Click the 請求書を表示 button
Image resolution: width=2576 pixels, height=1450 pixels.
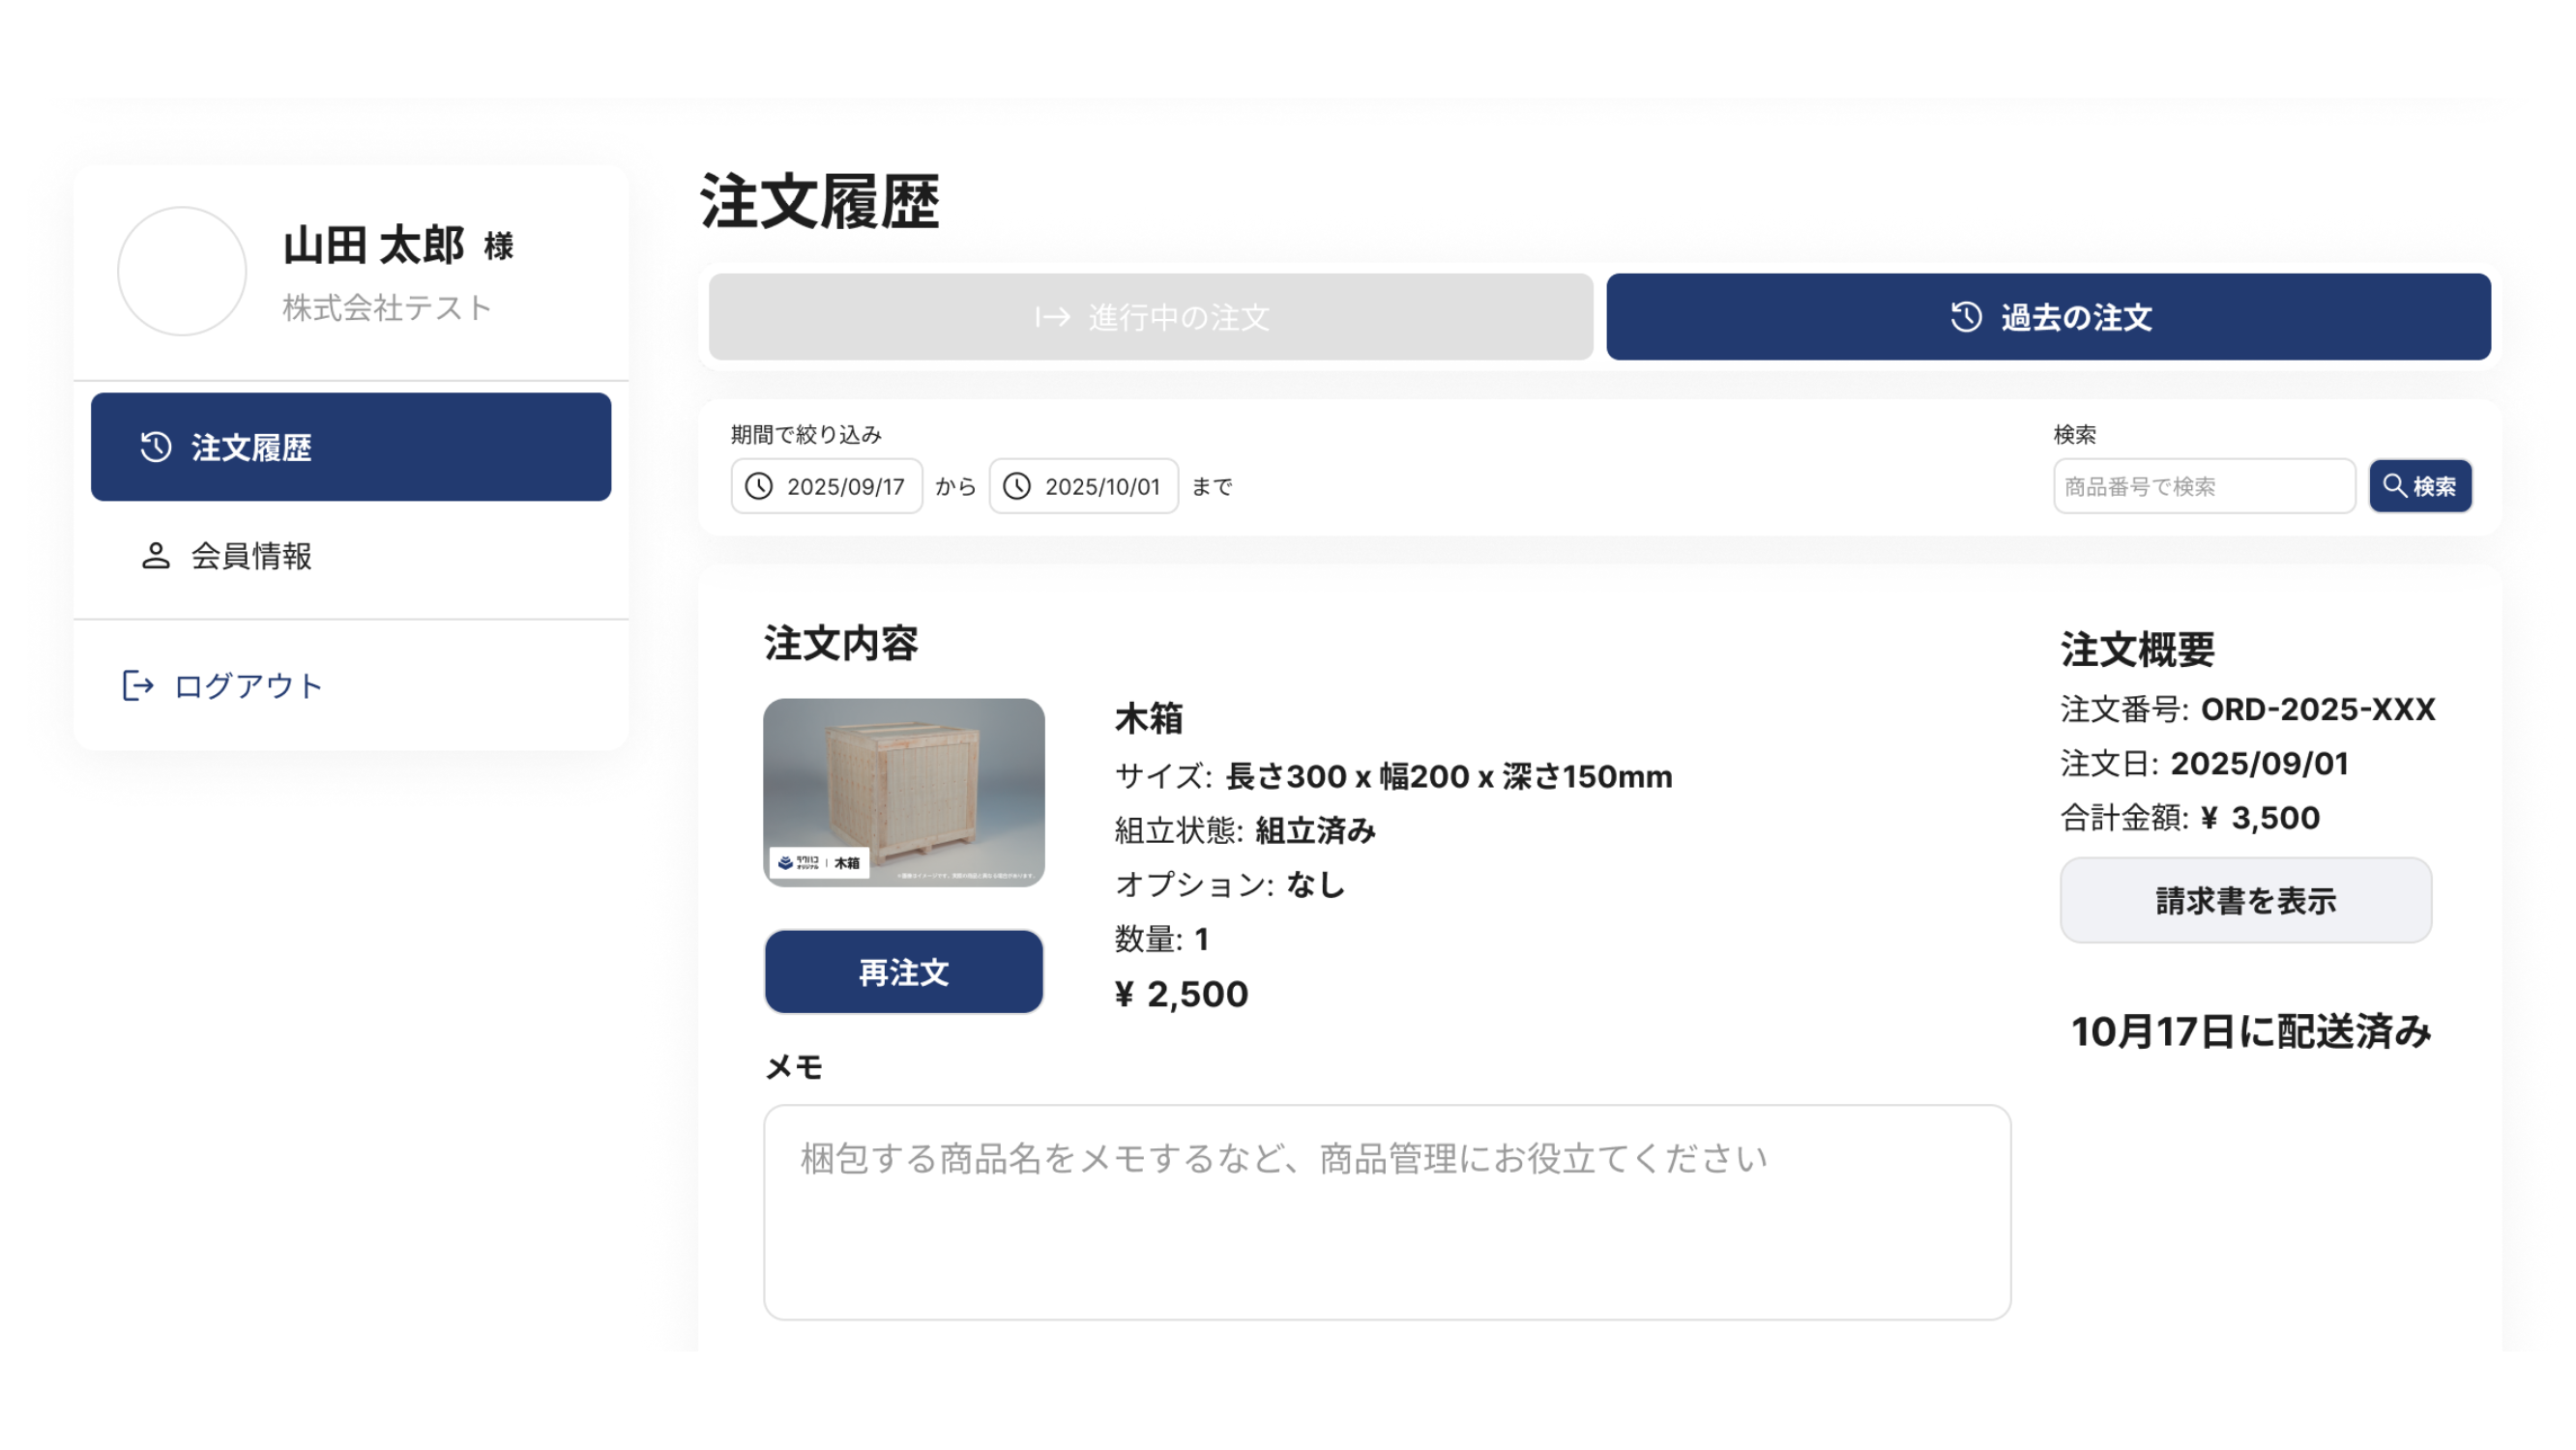pyautogui.click(x=2245, y=900)
